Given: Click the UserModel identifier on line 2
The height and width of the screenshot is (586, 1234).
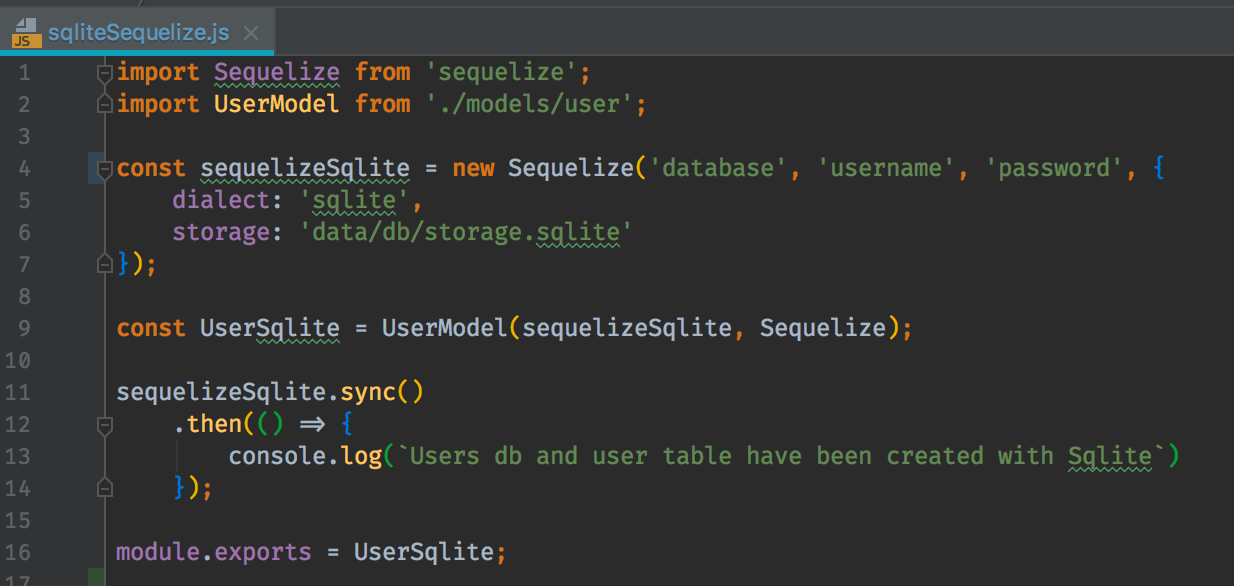Looking at the screenshot, I should tap(276, 104).
